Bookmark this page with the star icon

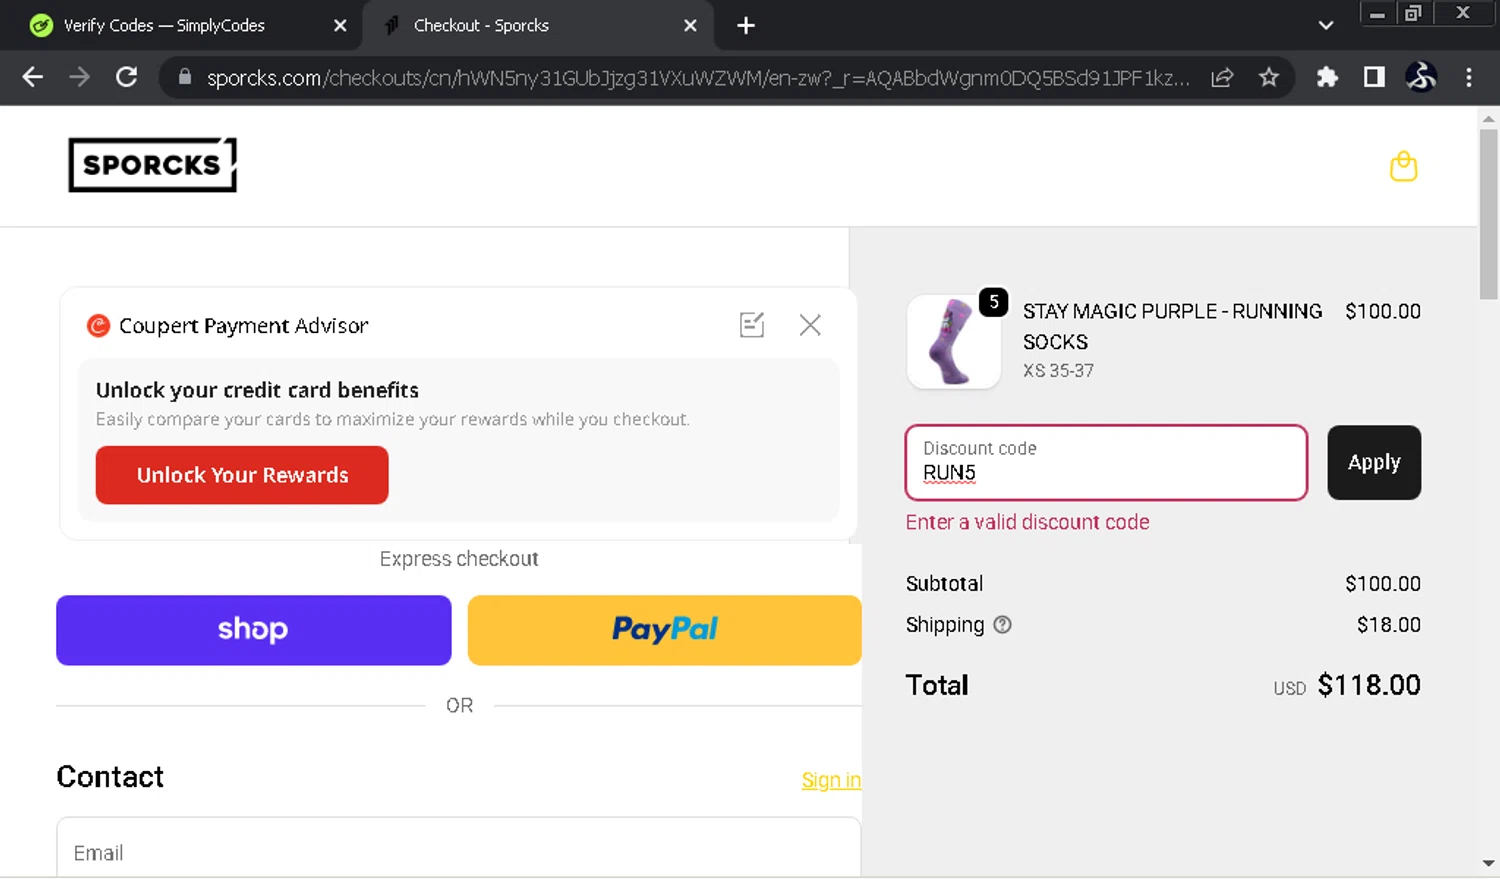1269,77
